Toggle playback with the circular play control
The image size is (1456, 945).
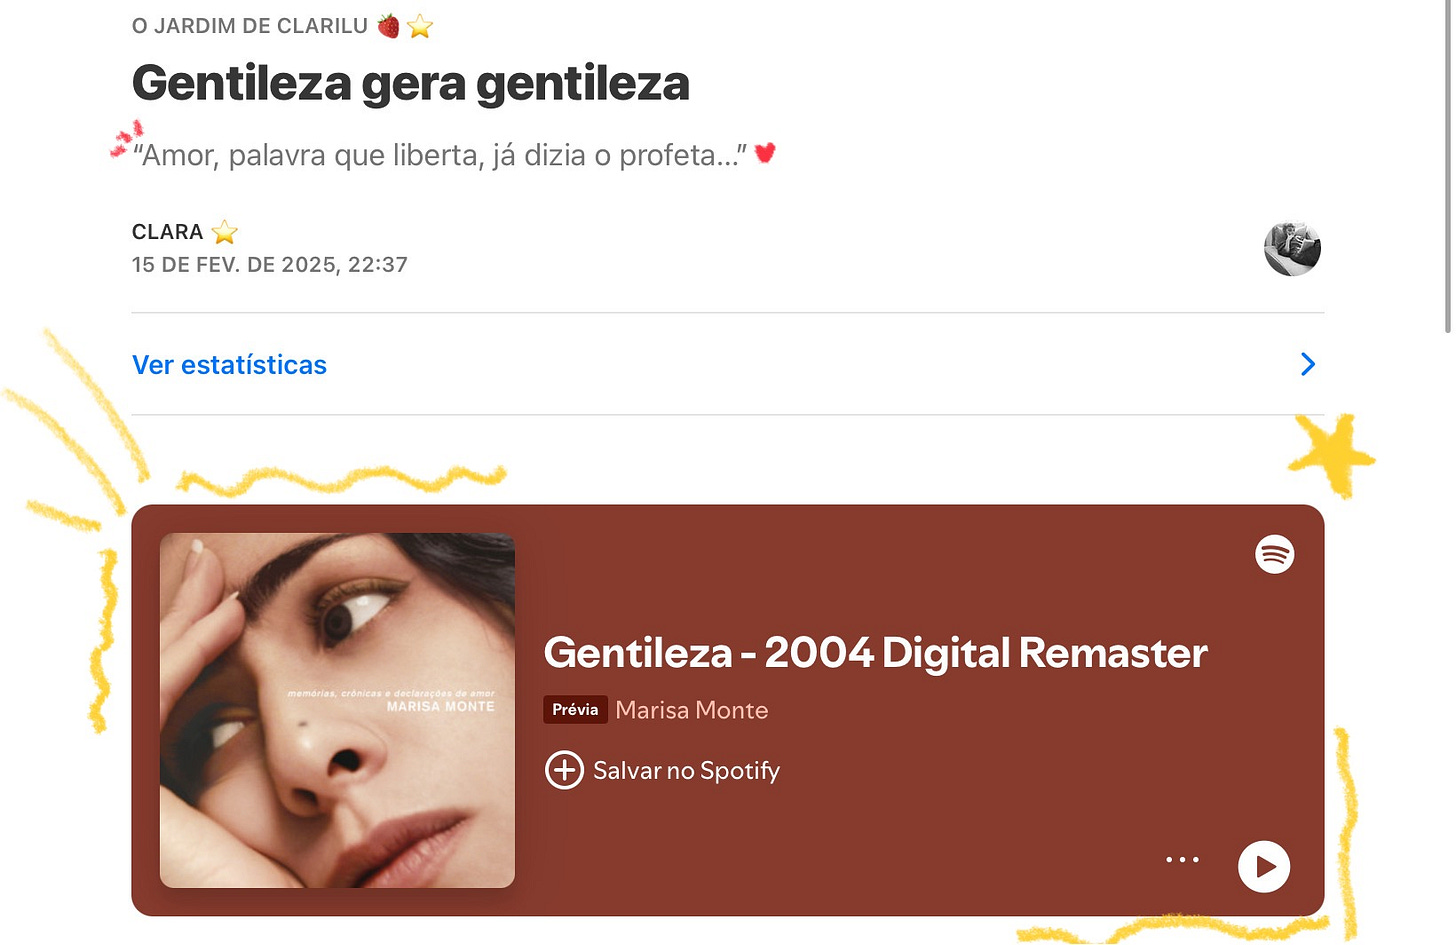coord(1264,867)
